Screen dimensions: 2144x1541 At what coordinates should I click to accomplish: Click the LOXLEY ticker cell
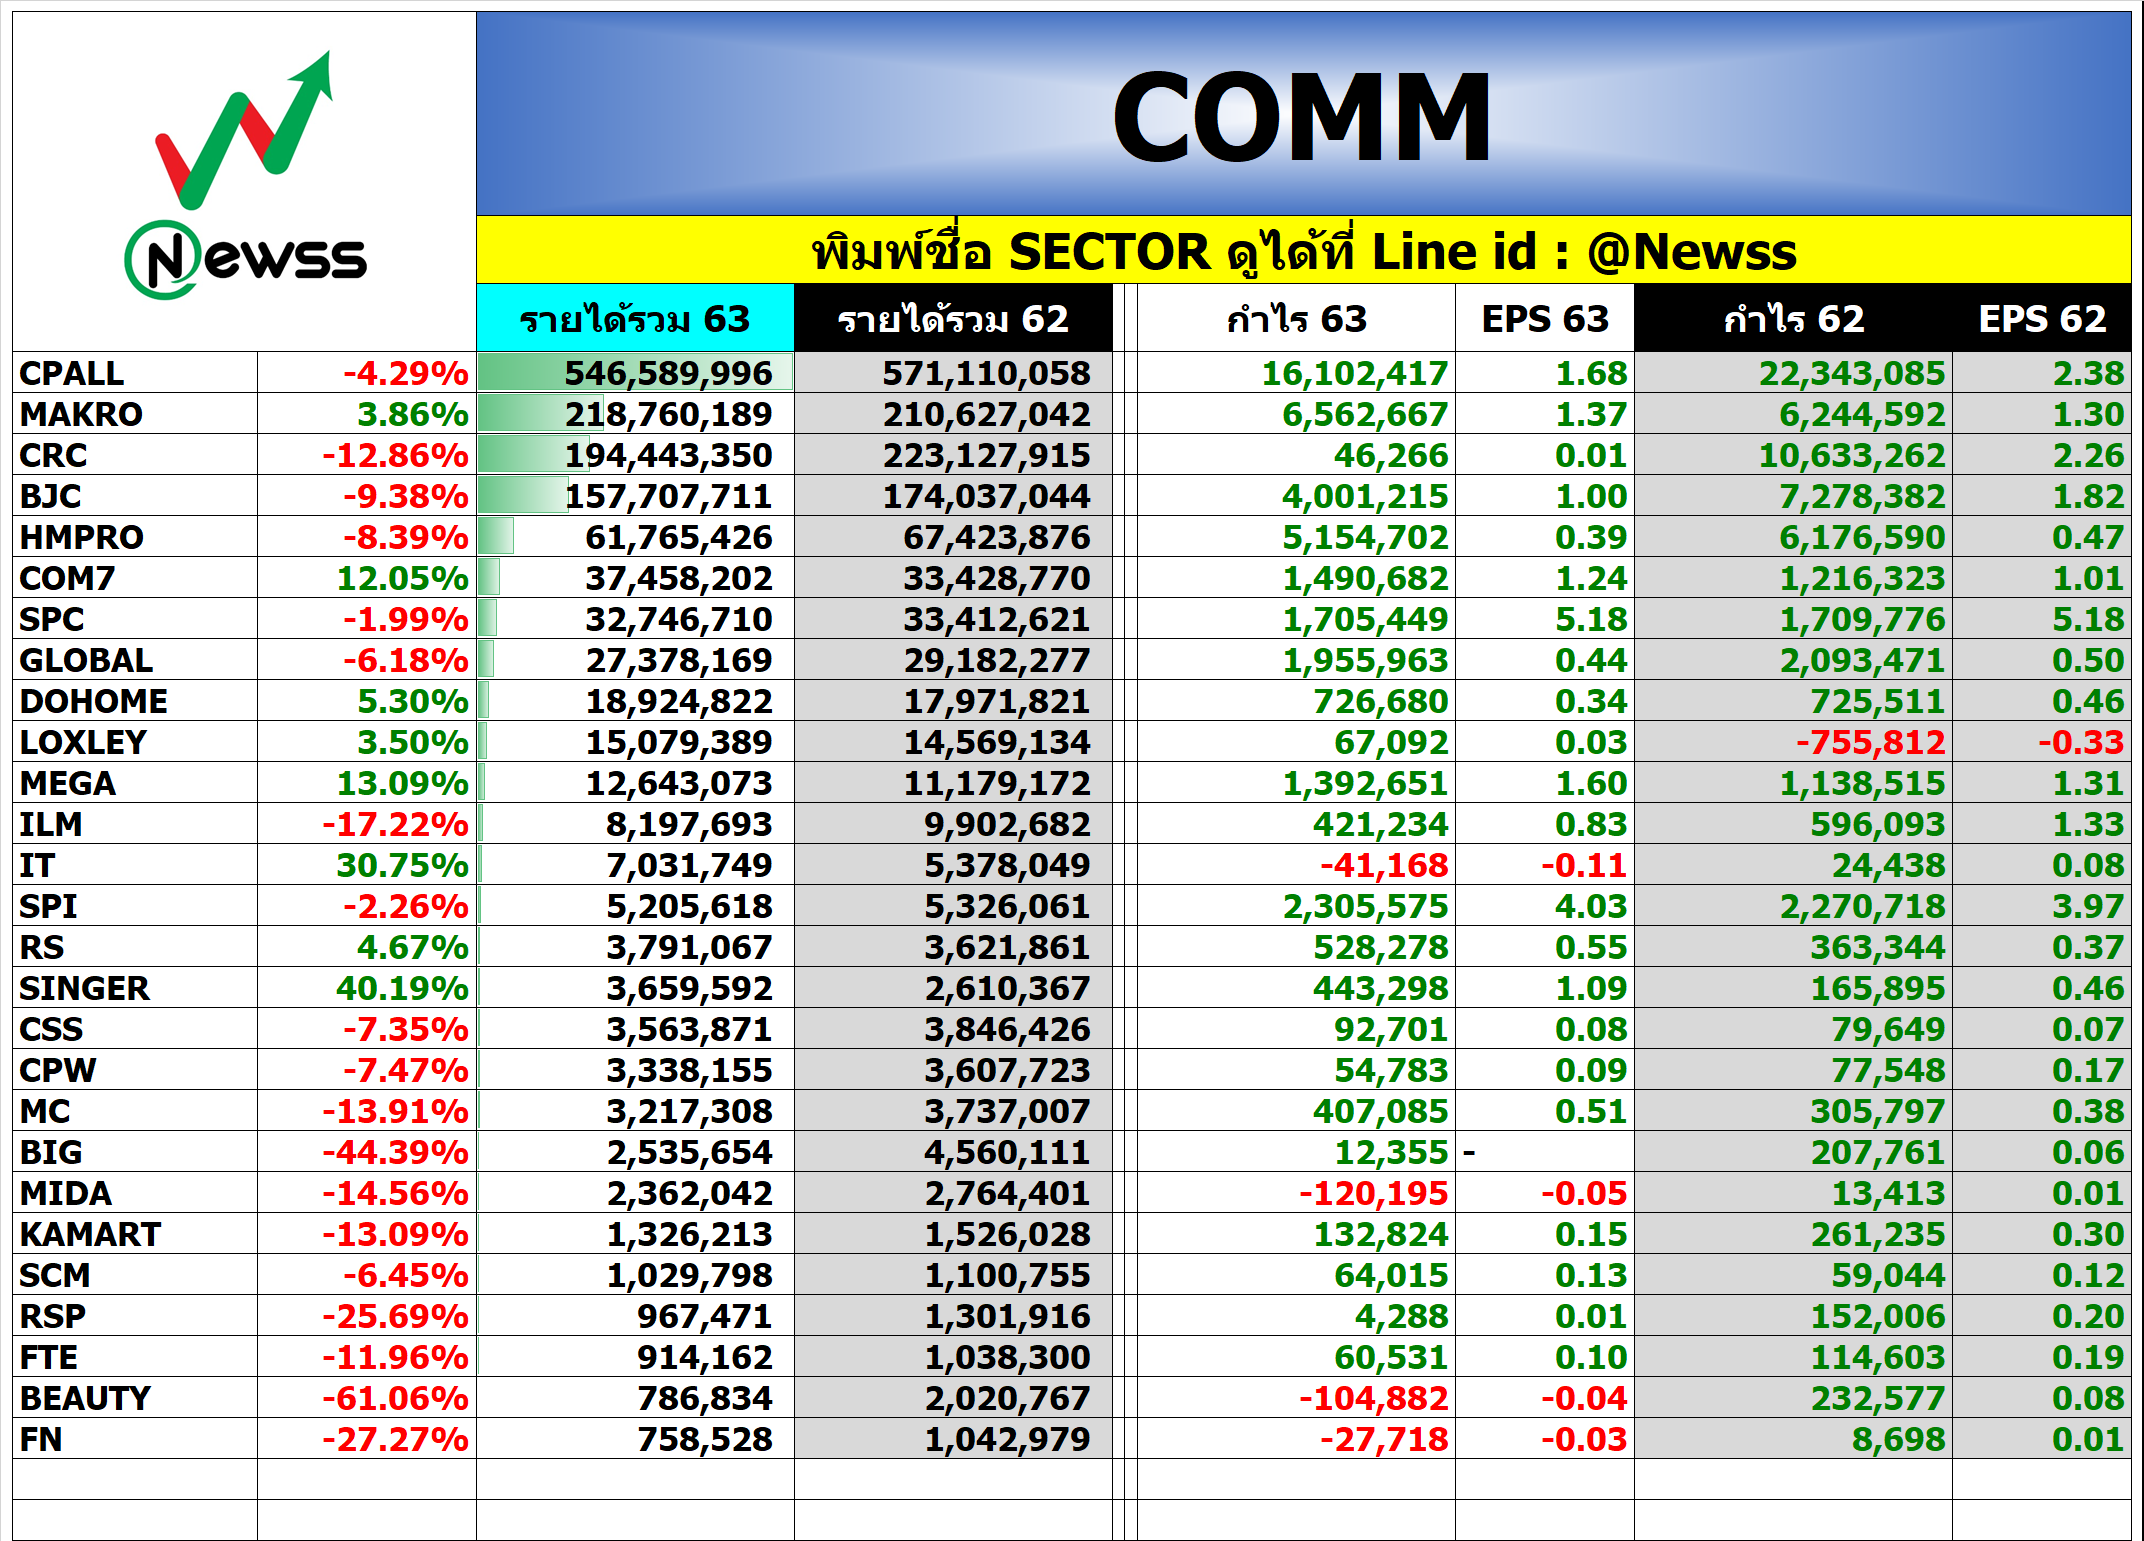point(135,742)
